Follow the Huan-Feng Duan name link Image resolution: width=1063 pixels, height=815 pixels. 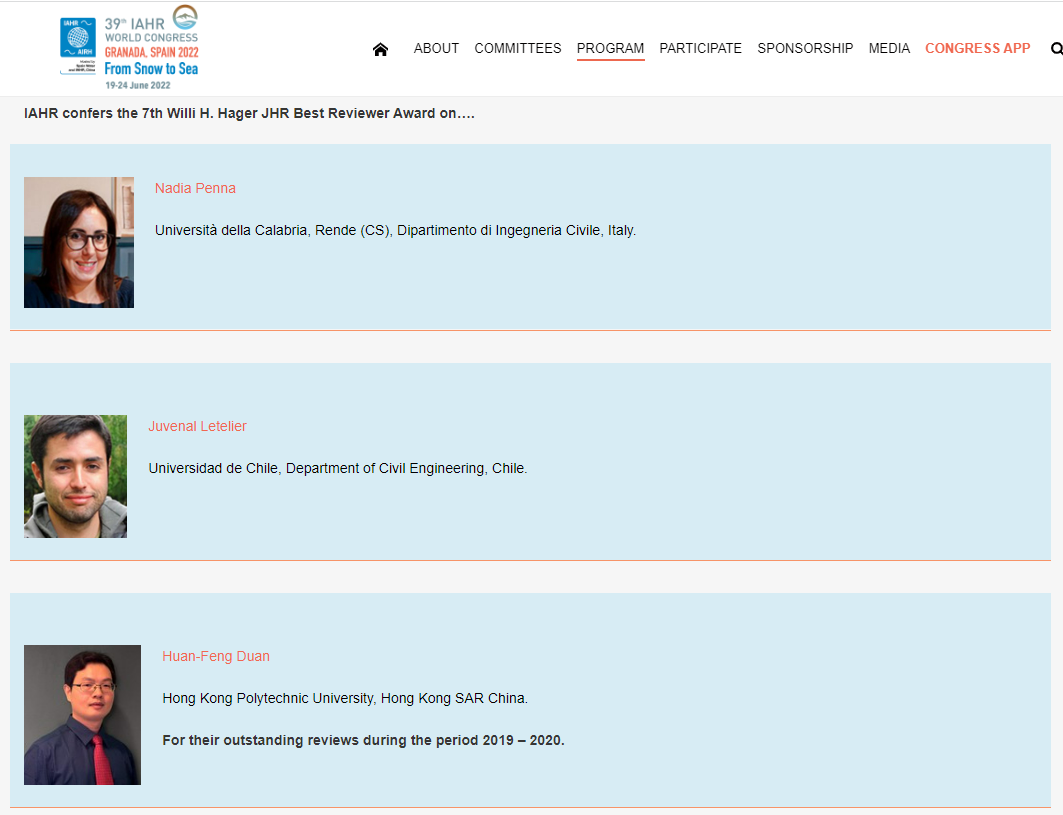tap(216, 656)
